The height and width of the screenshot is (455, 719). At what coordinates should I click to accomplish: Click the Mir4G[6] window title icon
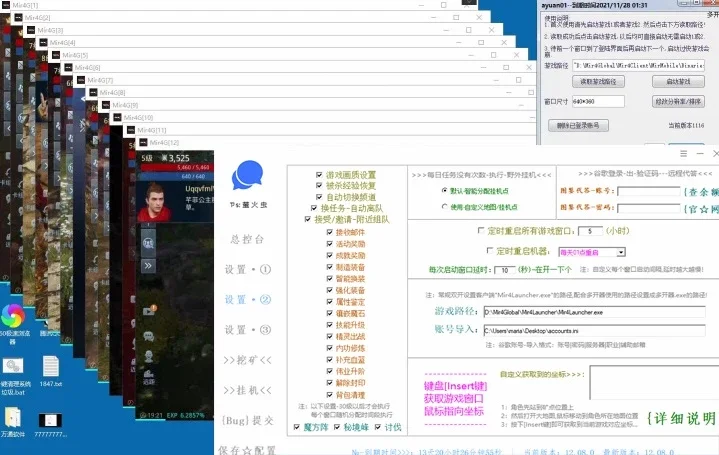tap(68, 67)
